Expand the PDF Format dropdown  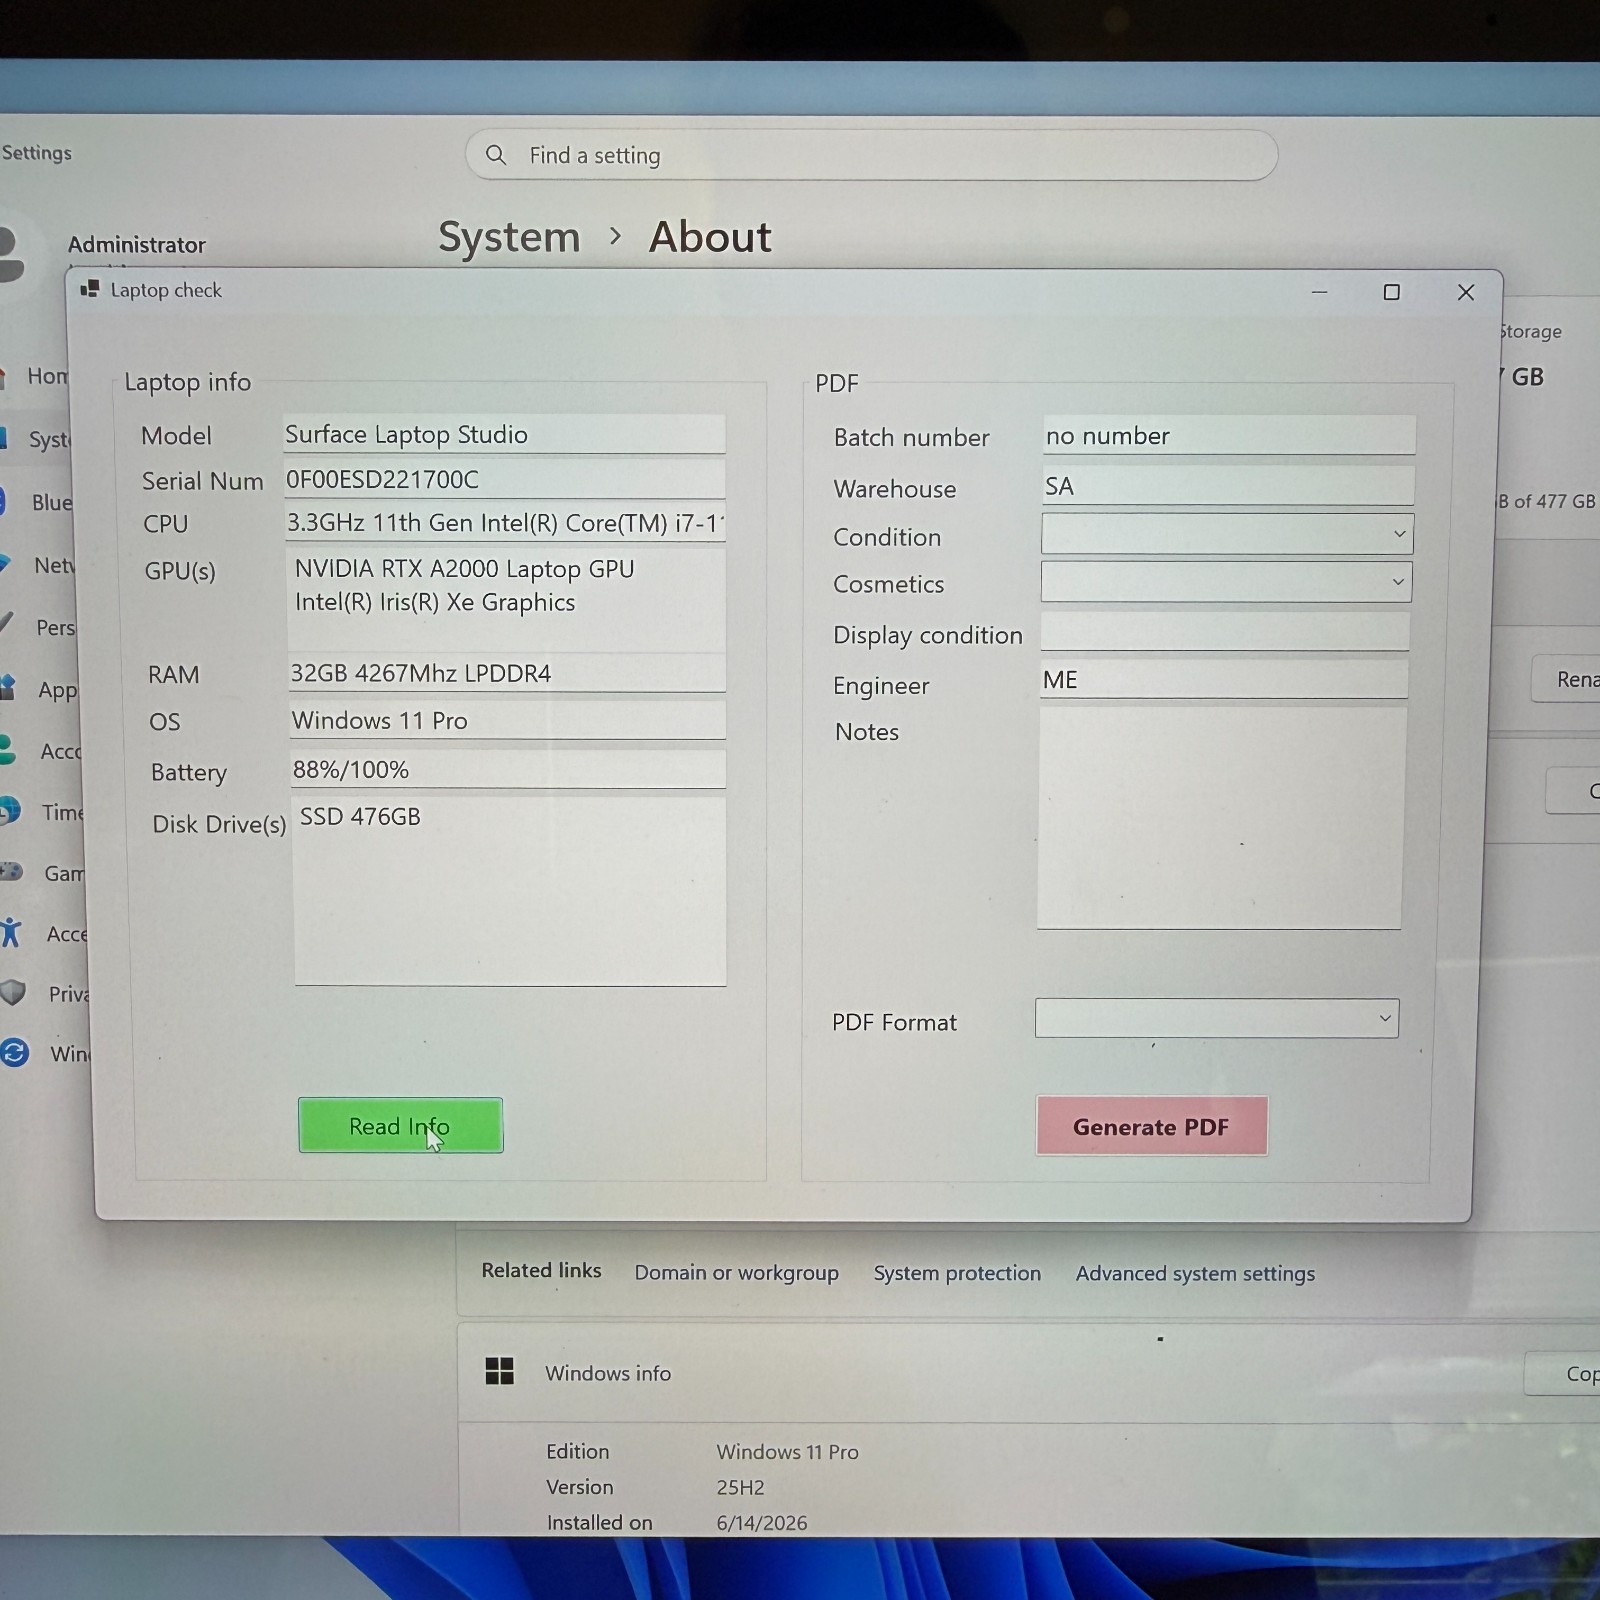pyautogui.click(x=1217, y=1018)
